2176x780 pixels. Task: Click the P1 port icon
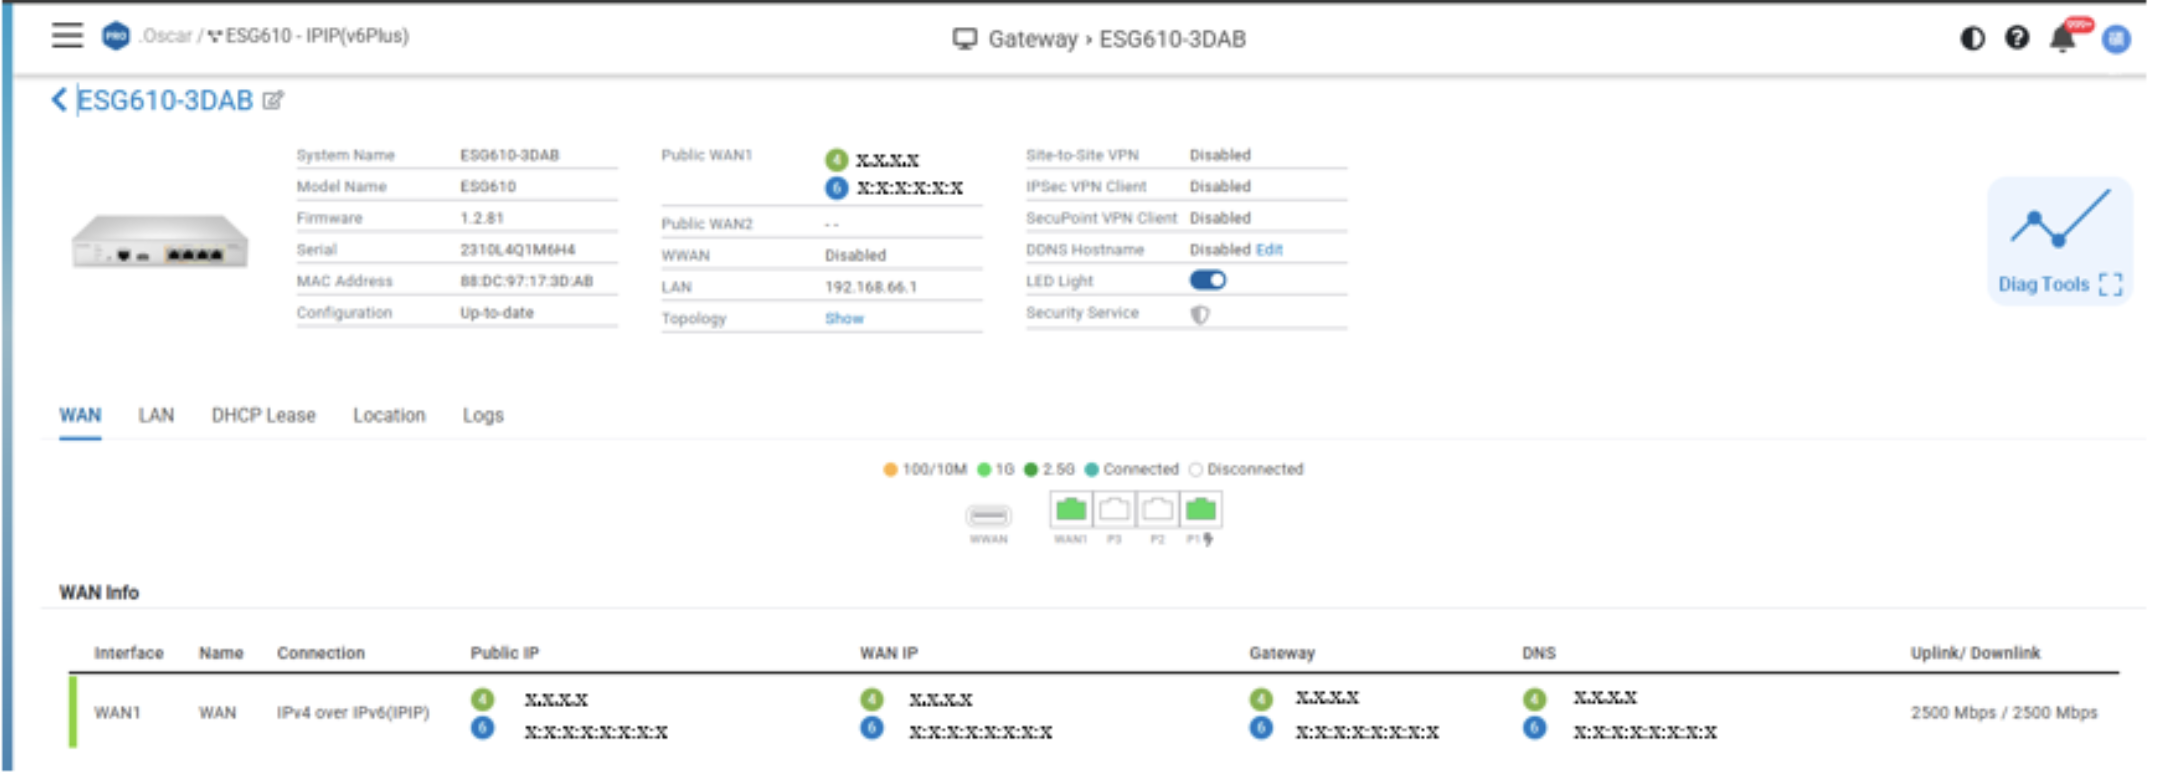tap(1200, 510)
